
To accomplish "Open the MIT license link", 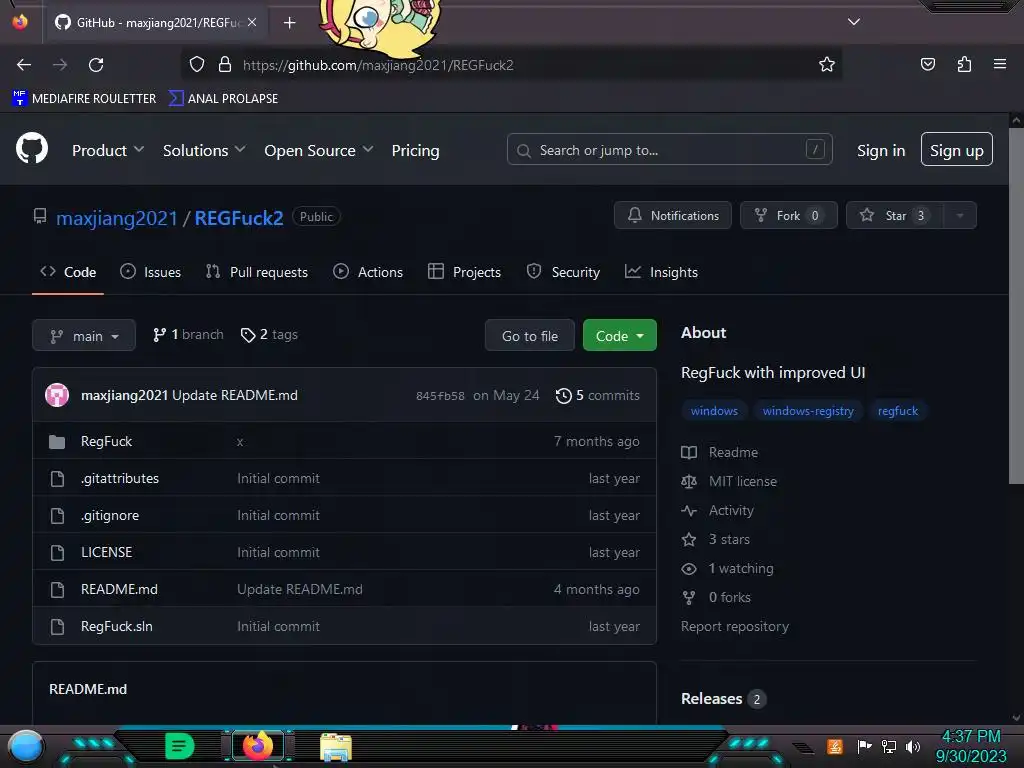I will [729, 481].
